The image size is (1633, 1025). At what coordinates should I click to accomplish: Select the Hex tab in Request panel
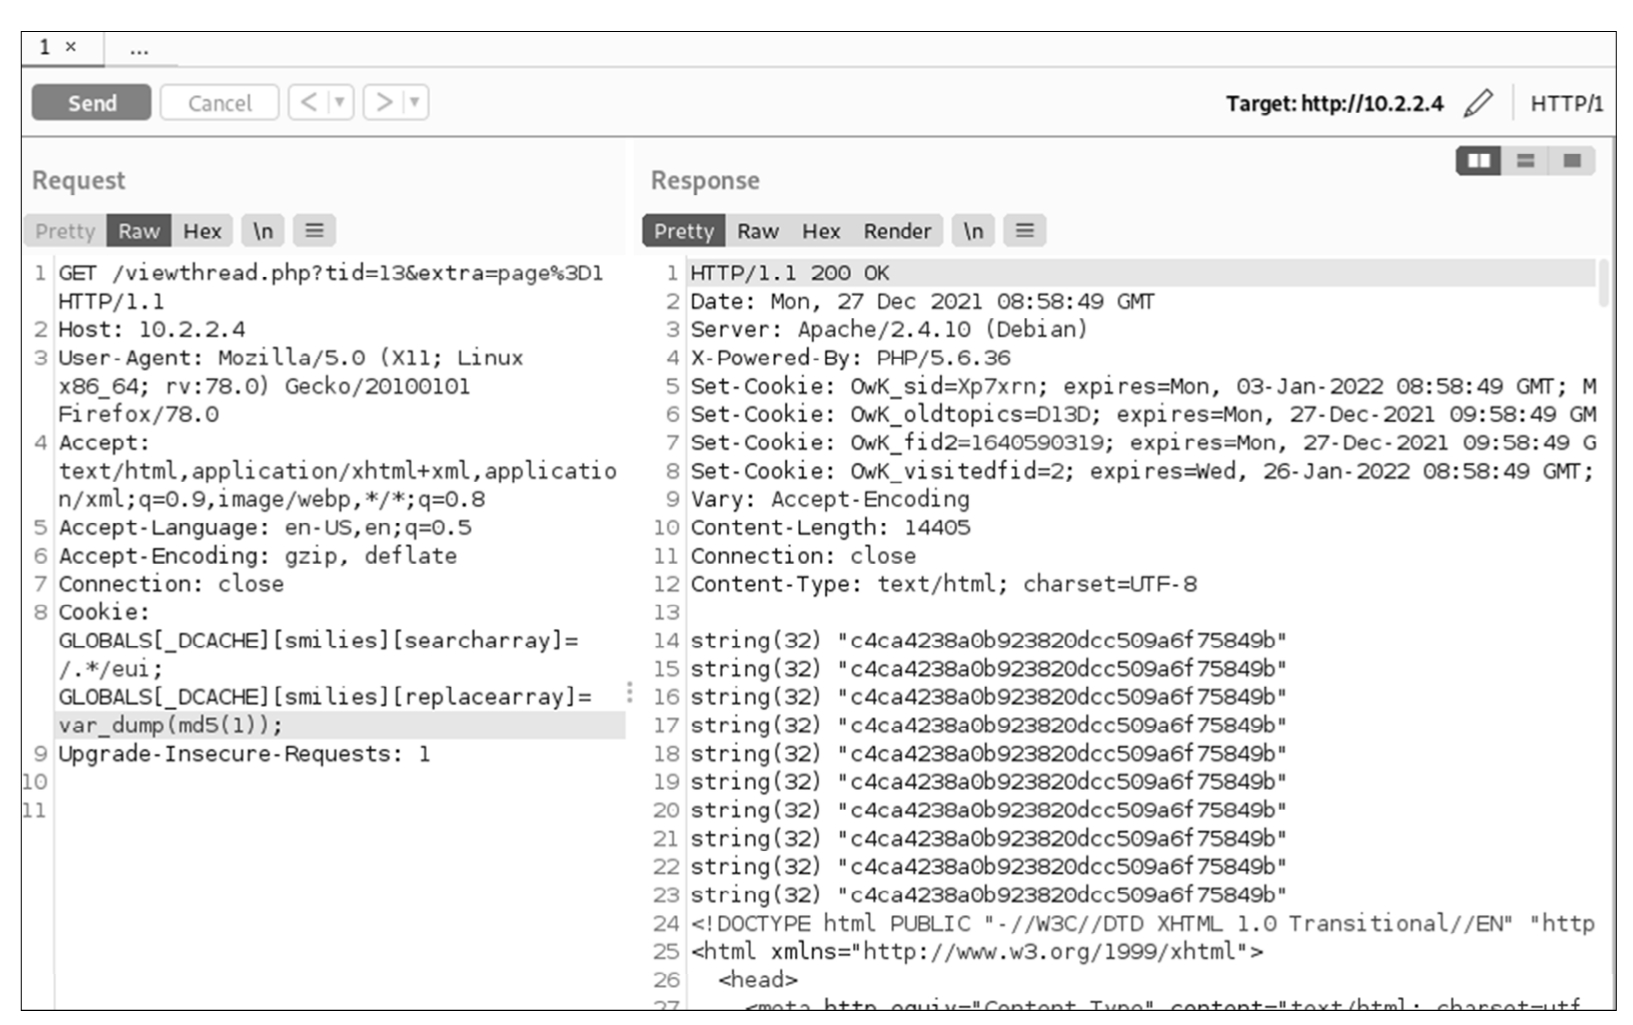tap(202, 231)
